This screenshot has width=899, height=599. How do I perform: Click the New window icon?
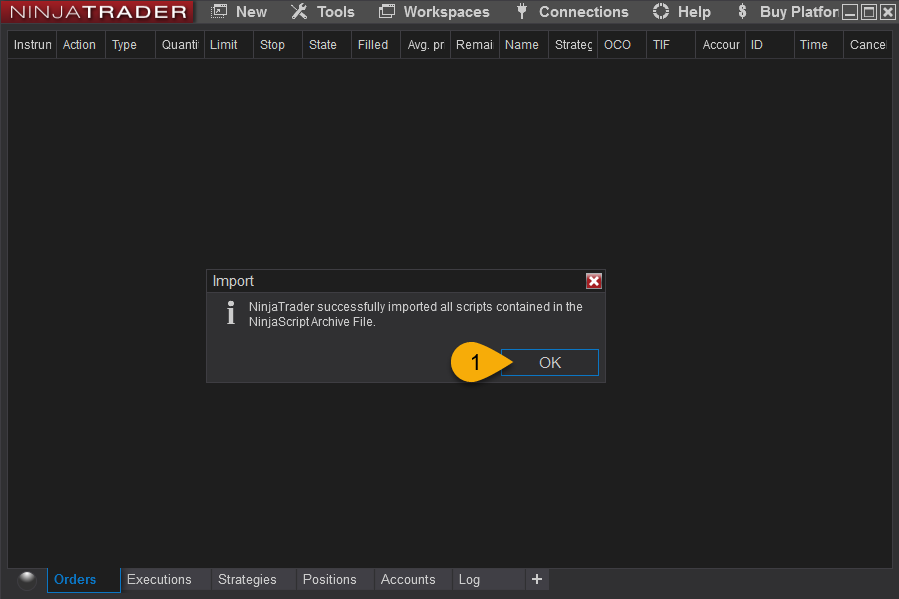[219, 11]
